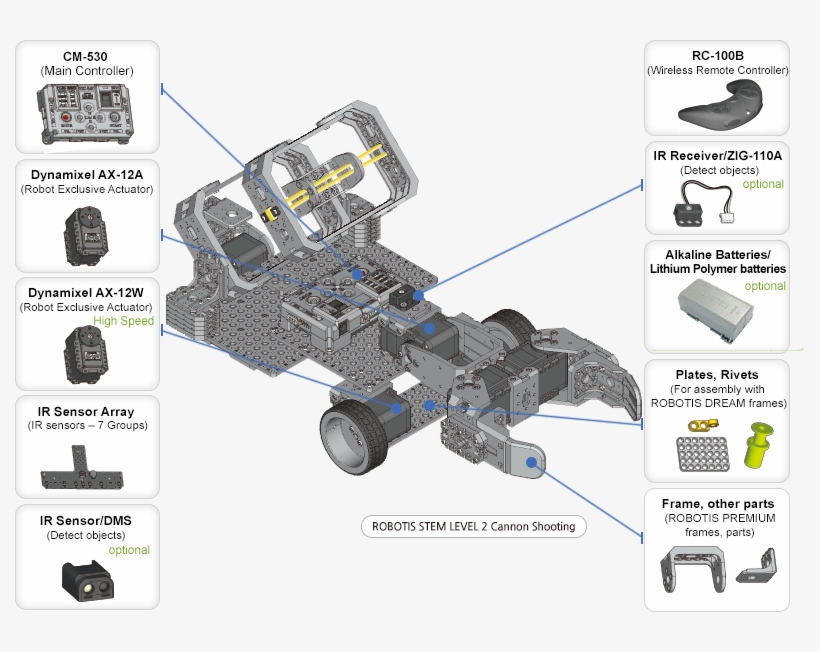
Task: Click the High Speed text on AX-12W
Action: point(123,321)
